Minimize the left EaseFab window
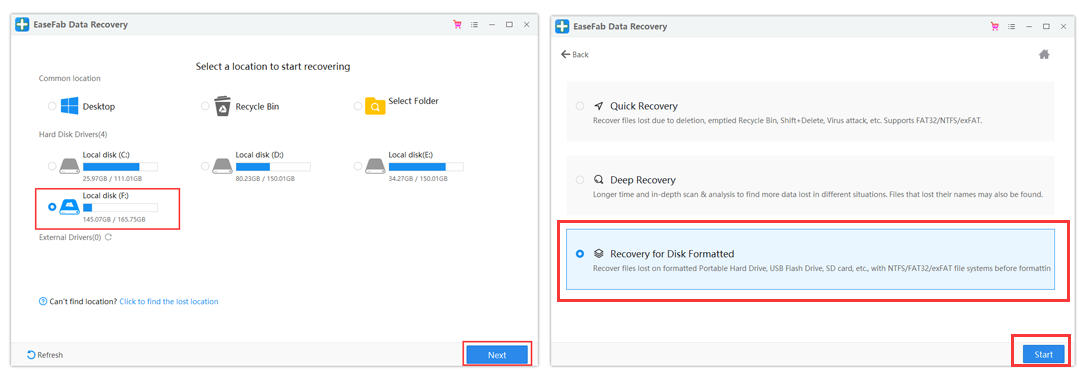The width and height of the screenshot is (1079, 378). pos(492,25)
